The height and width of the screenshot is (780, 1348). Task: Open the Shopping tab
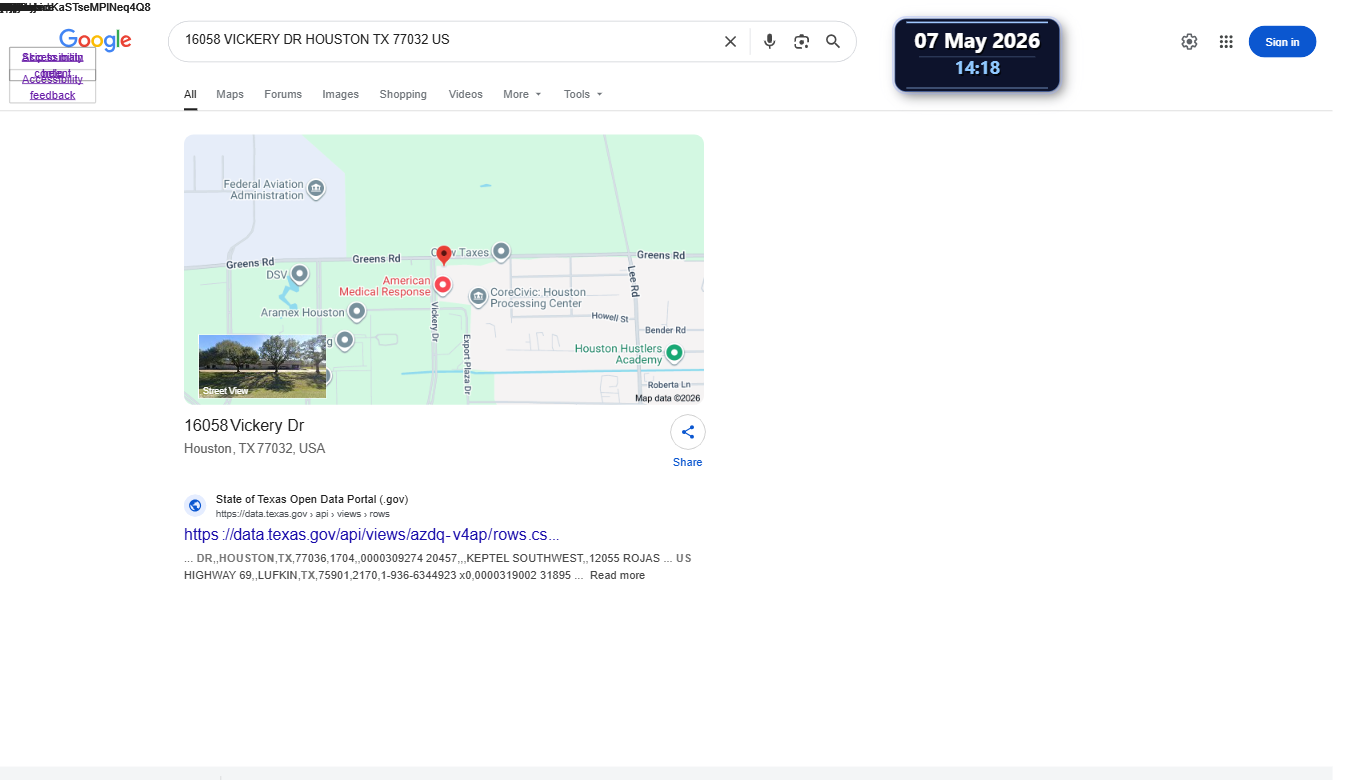[403, 94]
